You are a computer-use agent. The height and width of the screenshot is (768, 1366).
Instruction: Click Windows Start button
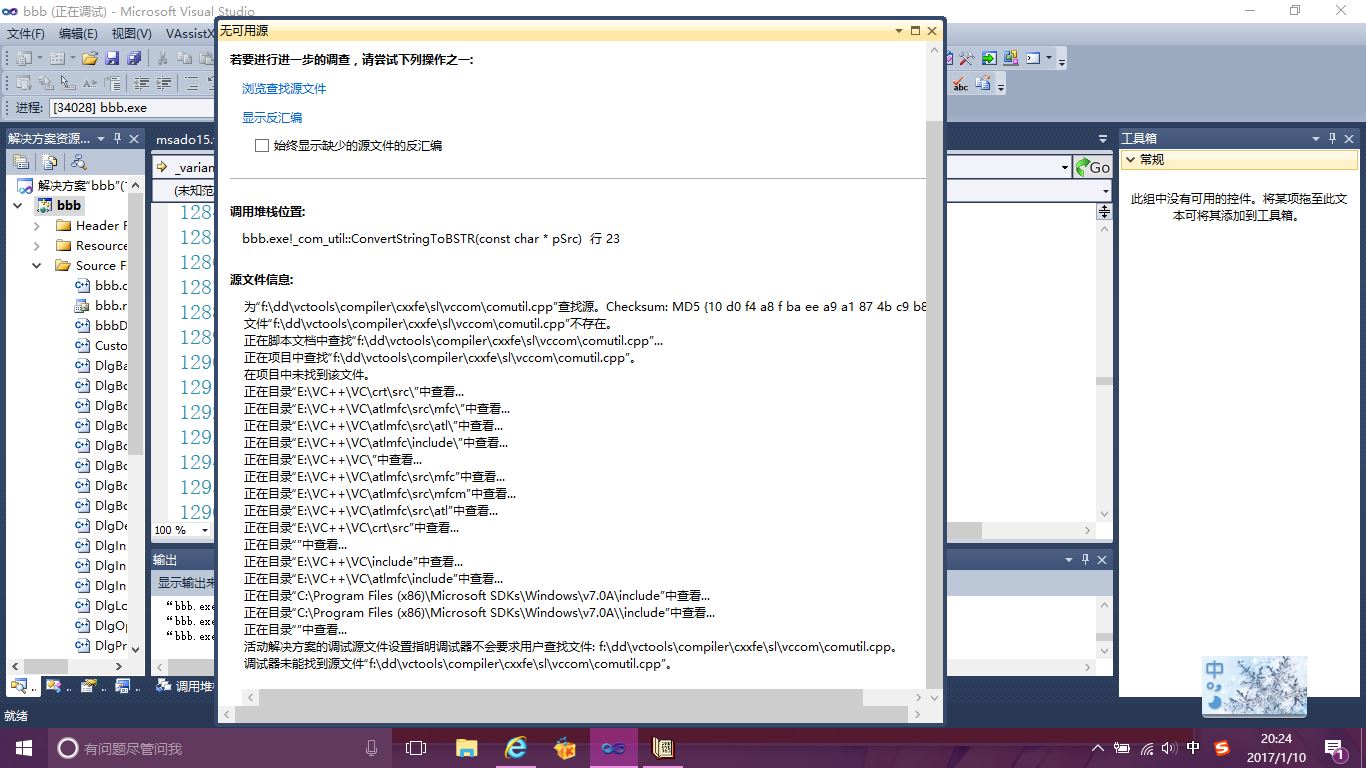[23, 747]
